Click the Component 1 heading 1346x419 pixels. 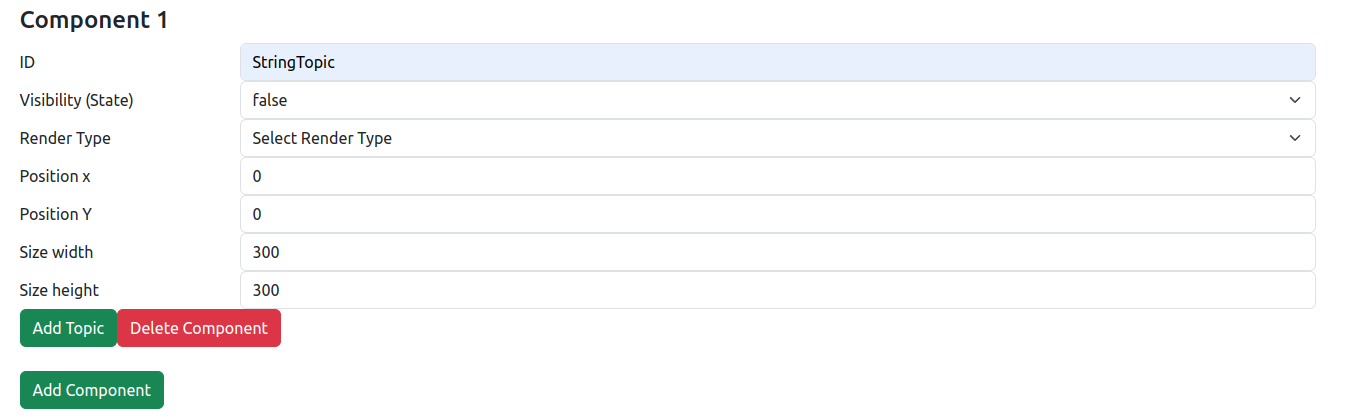click(x=94, y=19)
